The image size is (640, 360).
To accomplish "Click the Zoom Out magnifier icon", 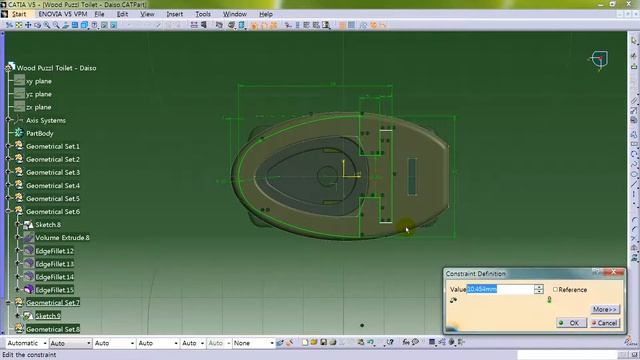I will click(x=56, y=25).
